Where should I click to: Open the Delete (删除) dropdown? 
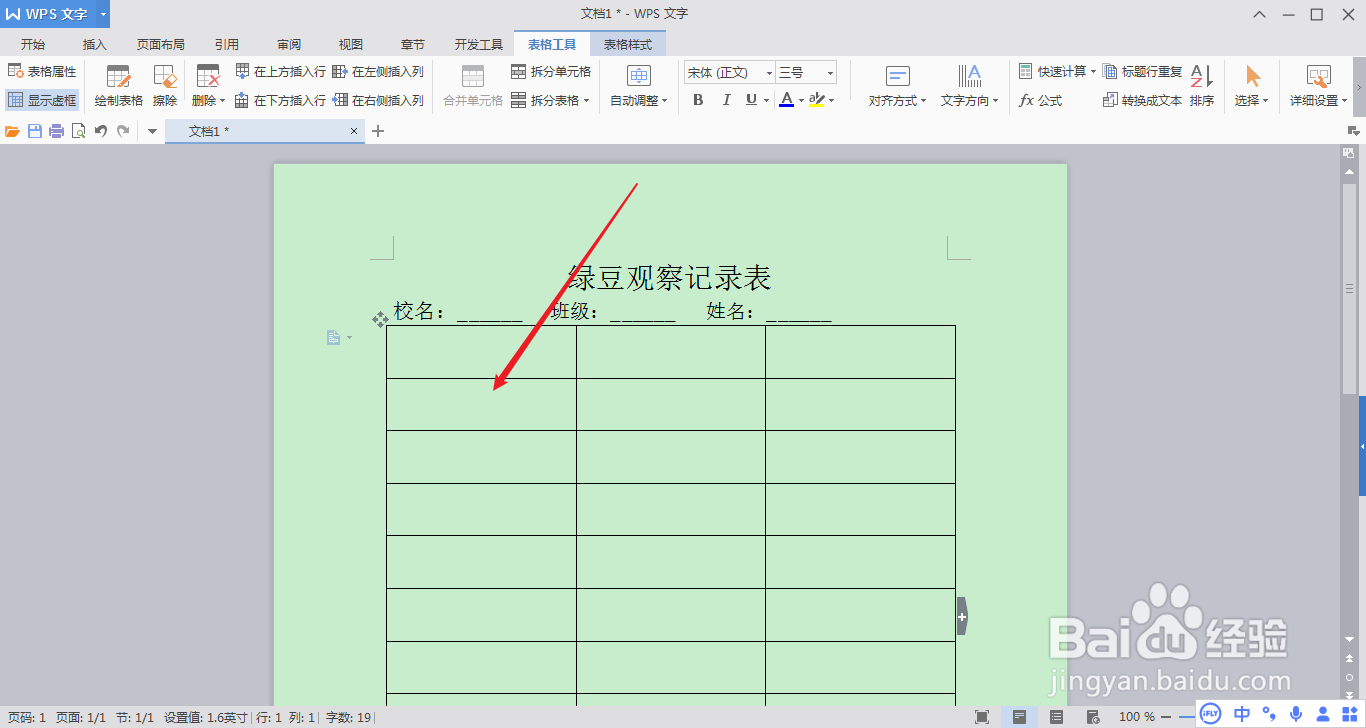[x=208, y=86]
